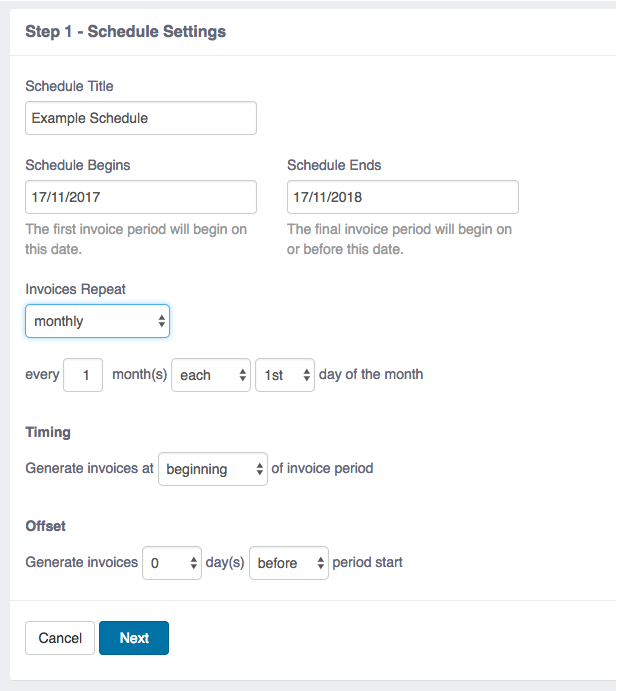Open the offset days '0' dropdown
Viewport: 623px width, 691px height.
[172, 563]
